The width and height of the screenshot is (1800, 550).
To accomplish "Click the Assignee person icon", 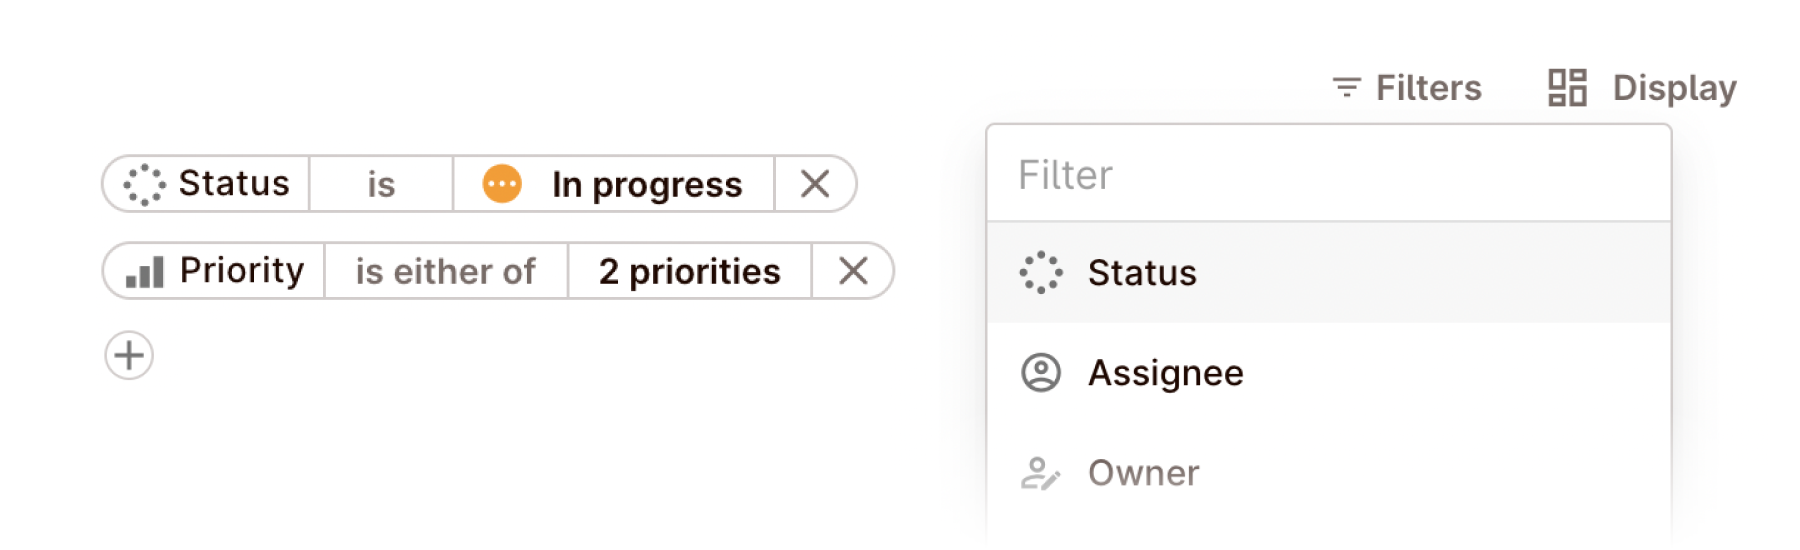I will click(1040, 372).
